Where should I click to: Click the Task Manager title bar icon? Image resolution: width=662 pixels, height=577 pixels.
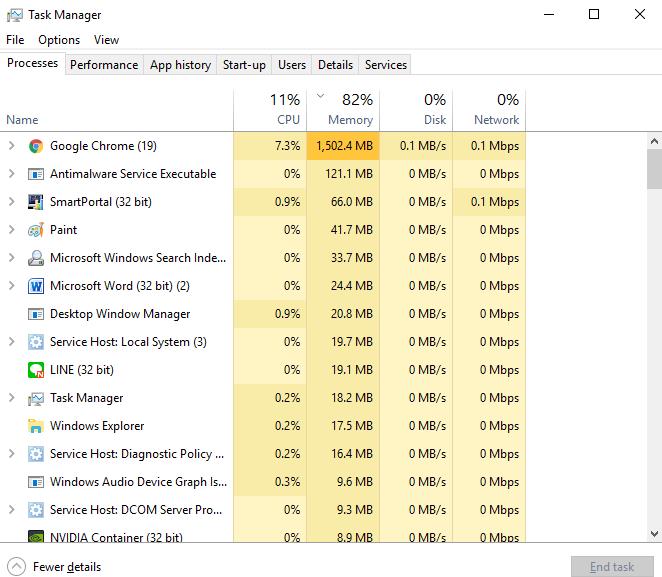[15, 15]
